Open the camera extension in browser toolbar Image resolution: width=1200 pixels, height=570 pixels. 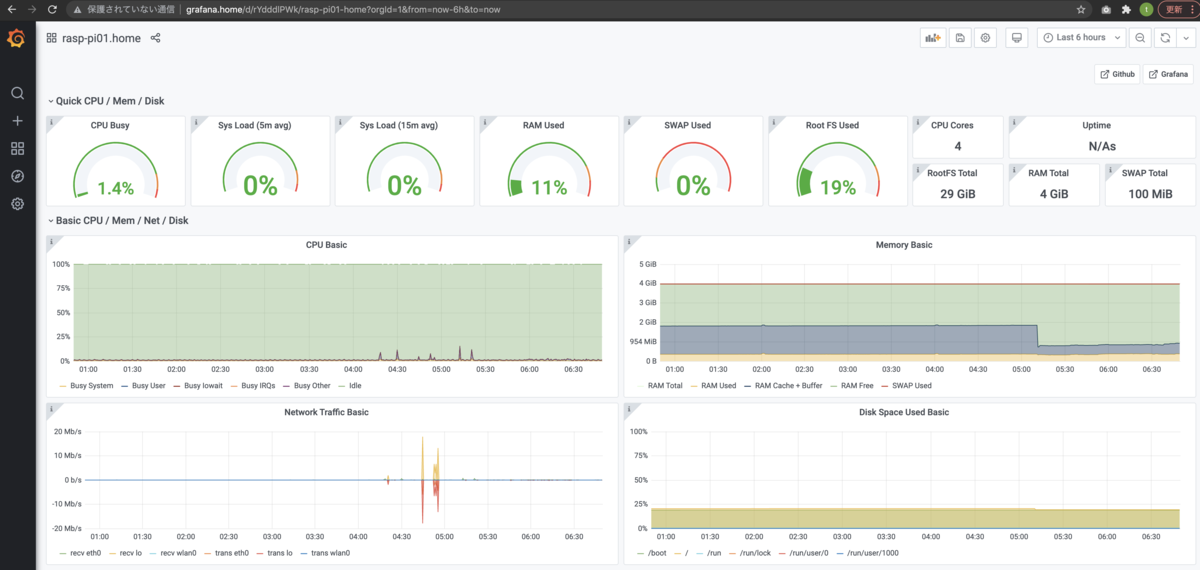1105,9
